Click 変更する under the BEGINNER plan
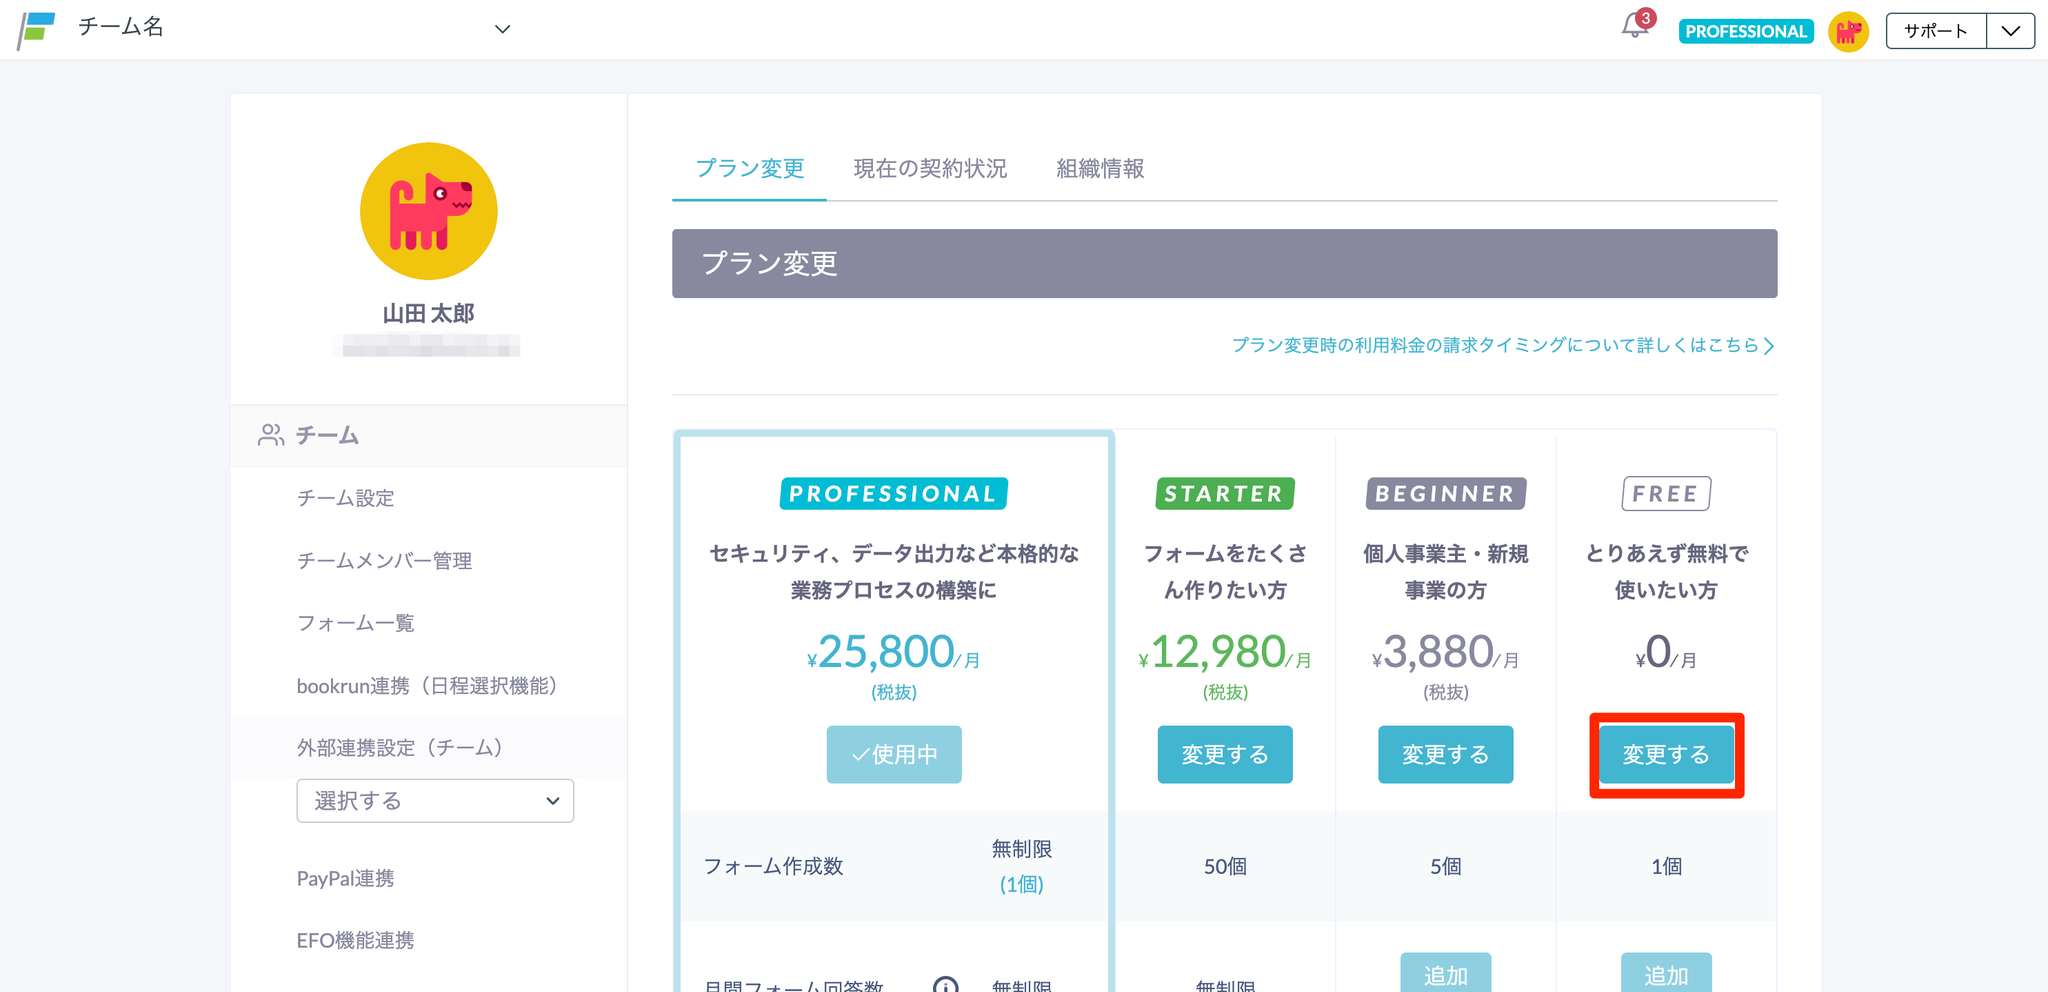Screen dimensions: 2048x992 1445,755
